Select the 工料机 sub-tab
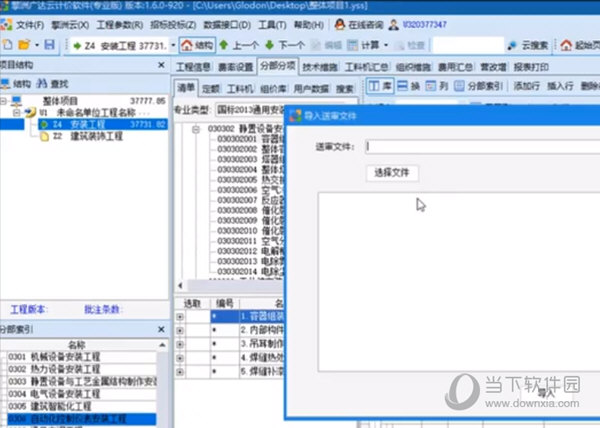The height and width of the screenshot is (428, 600). [x=240, y=89]
